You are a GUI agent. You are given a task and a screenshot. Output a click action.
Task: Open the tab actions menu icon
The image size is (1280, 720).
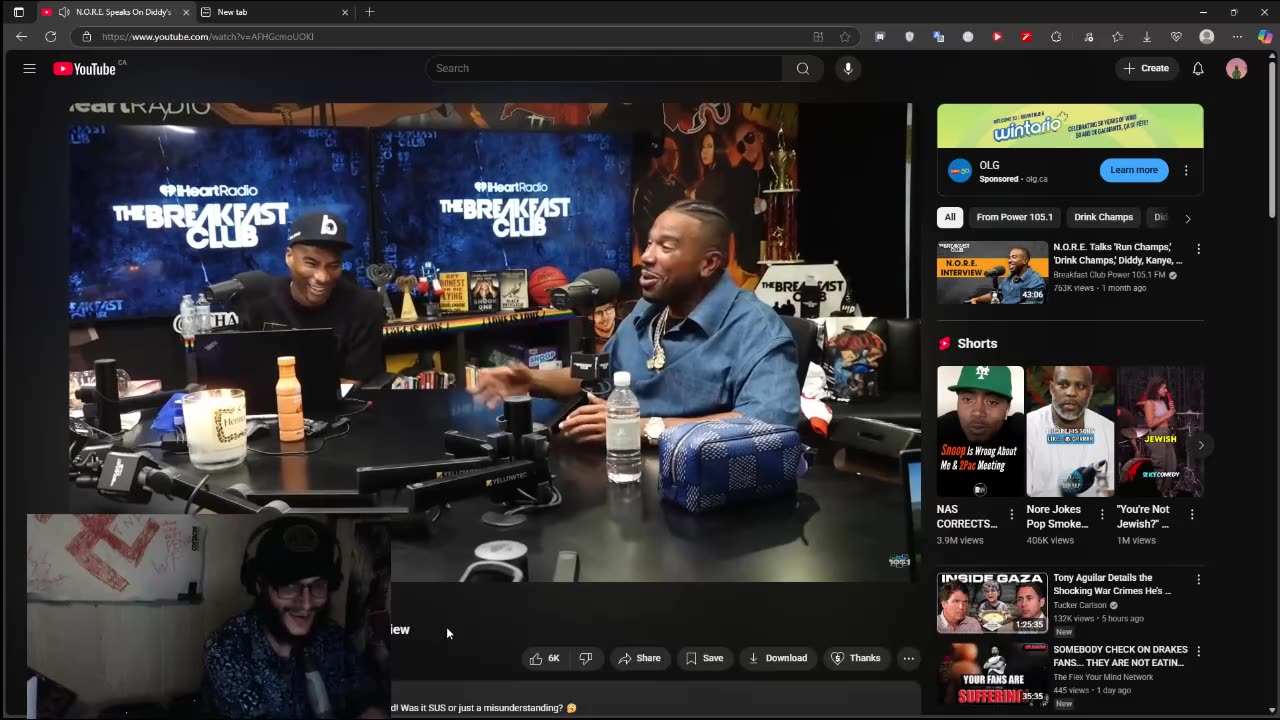point(18,12)
